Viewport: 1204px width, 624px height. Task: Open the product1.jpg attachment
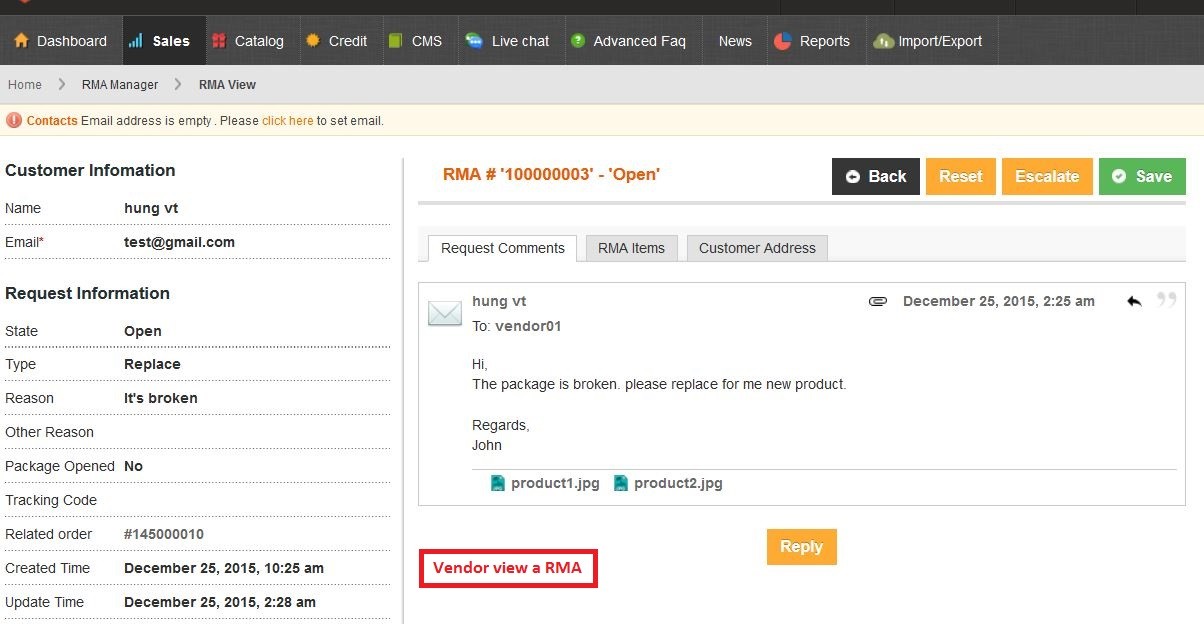point(555,483)
